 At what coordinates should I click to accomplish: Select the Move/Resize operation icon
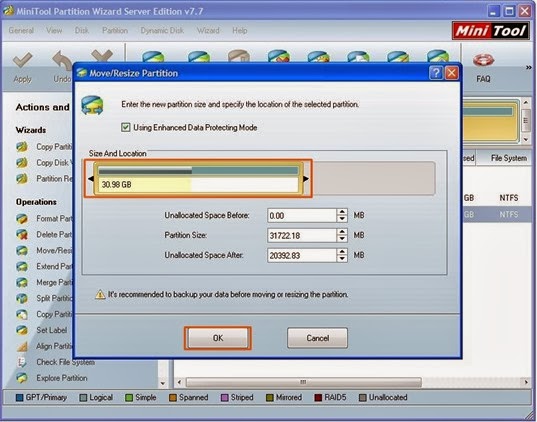coord(22,250)
